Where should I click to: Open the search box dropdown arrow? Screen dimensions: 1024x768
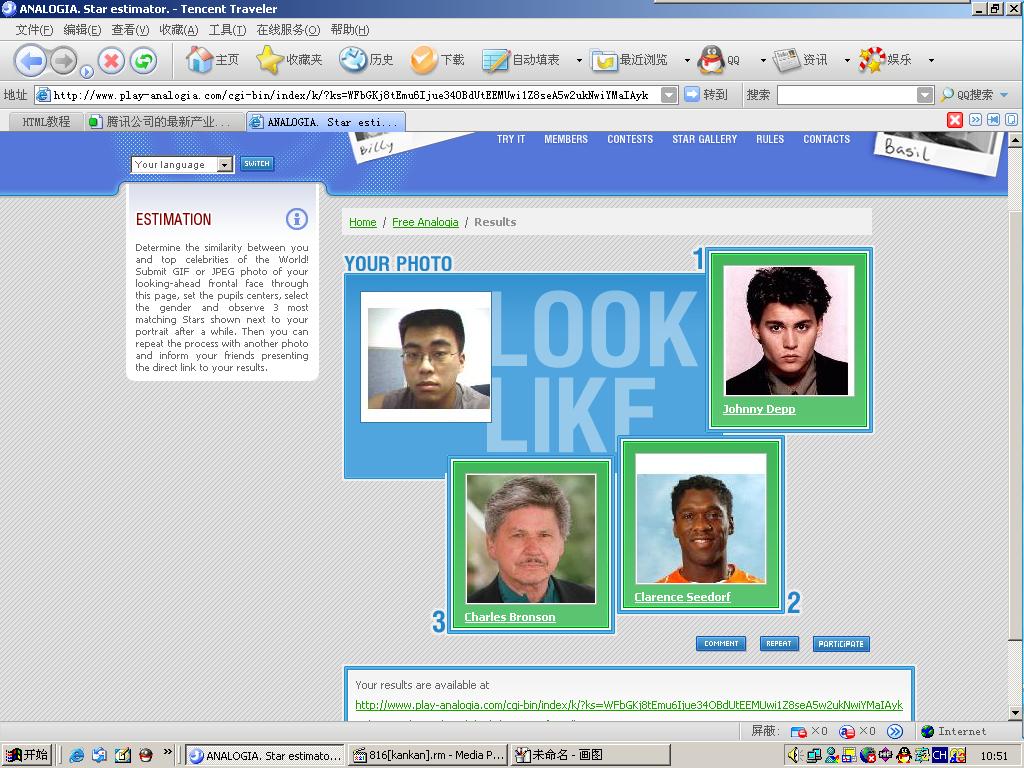pos(925,95)
